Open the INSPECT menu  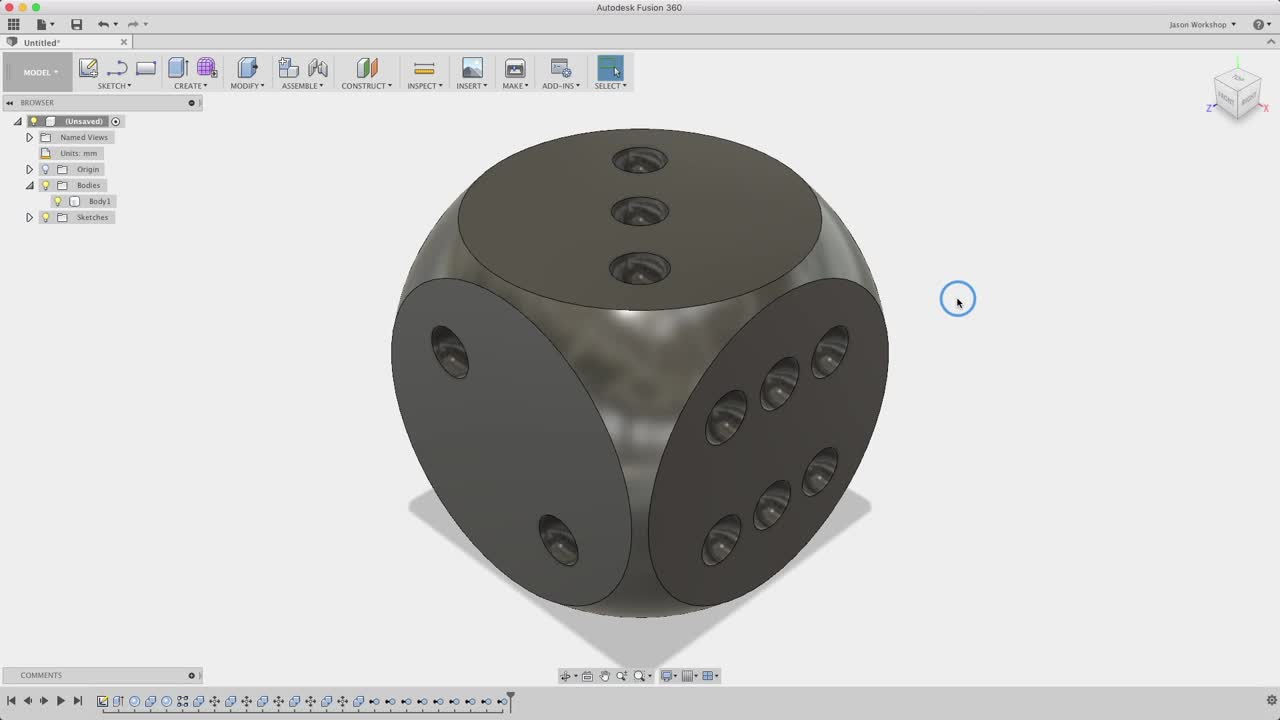[424, 86]
